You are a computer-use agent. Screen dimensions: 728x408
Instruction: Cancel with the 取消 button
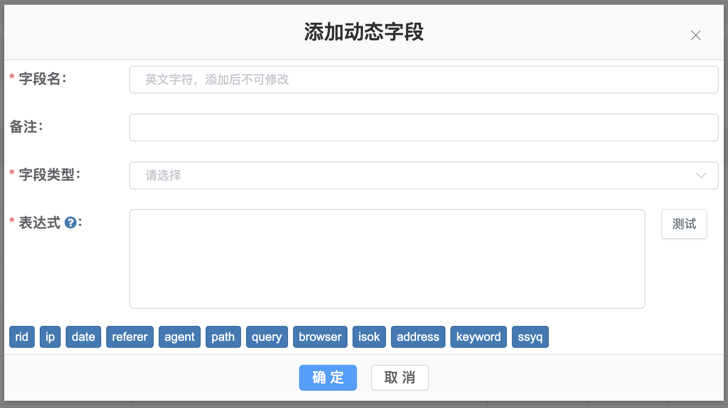[399, 377]
